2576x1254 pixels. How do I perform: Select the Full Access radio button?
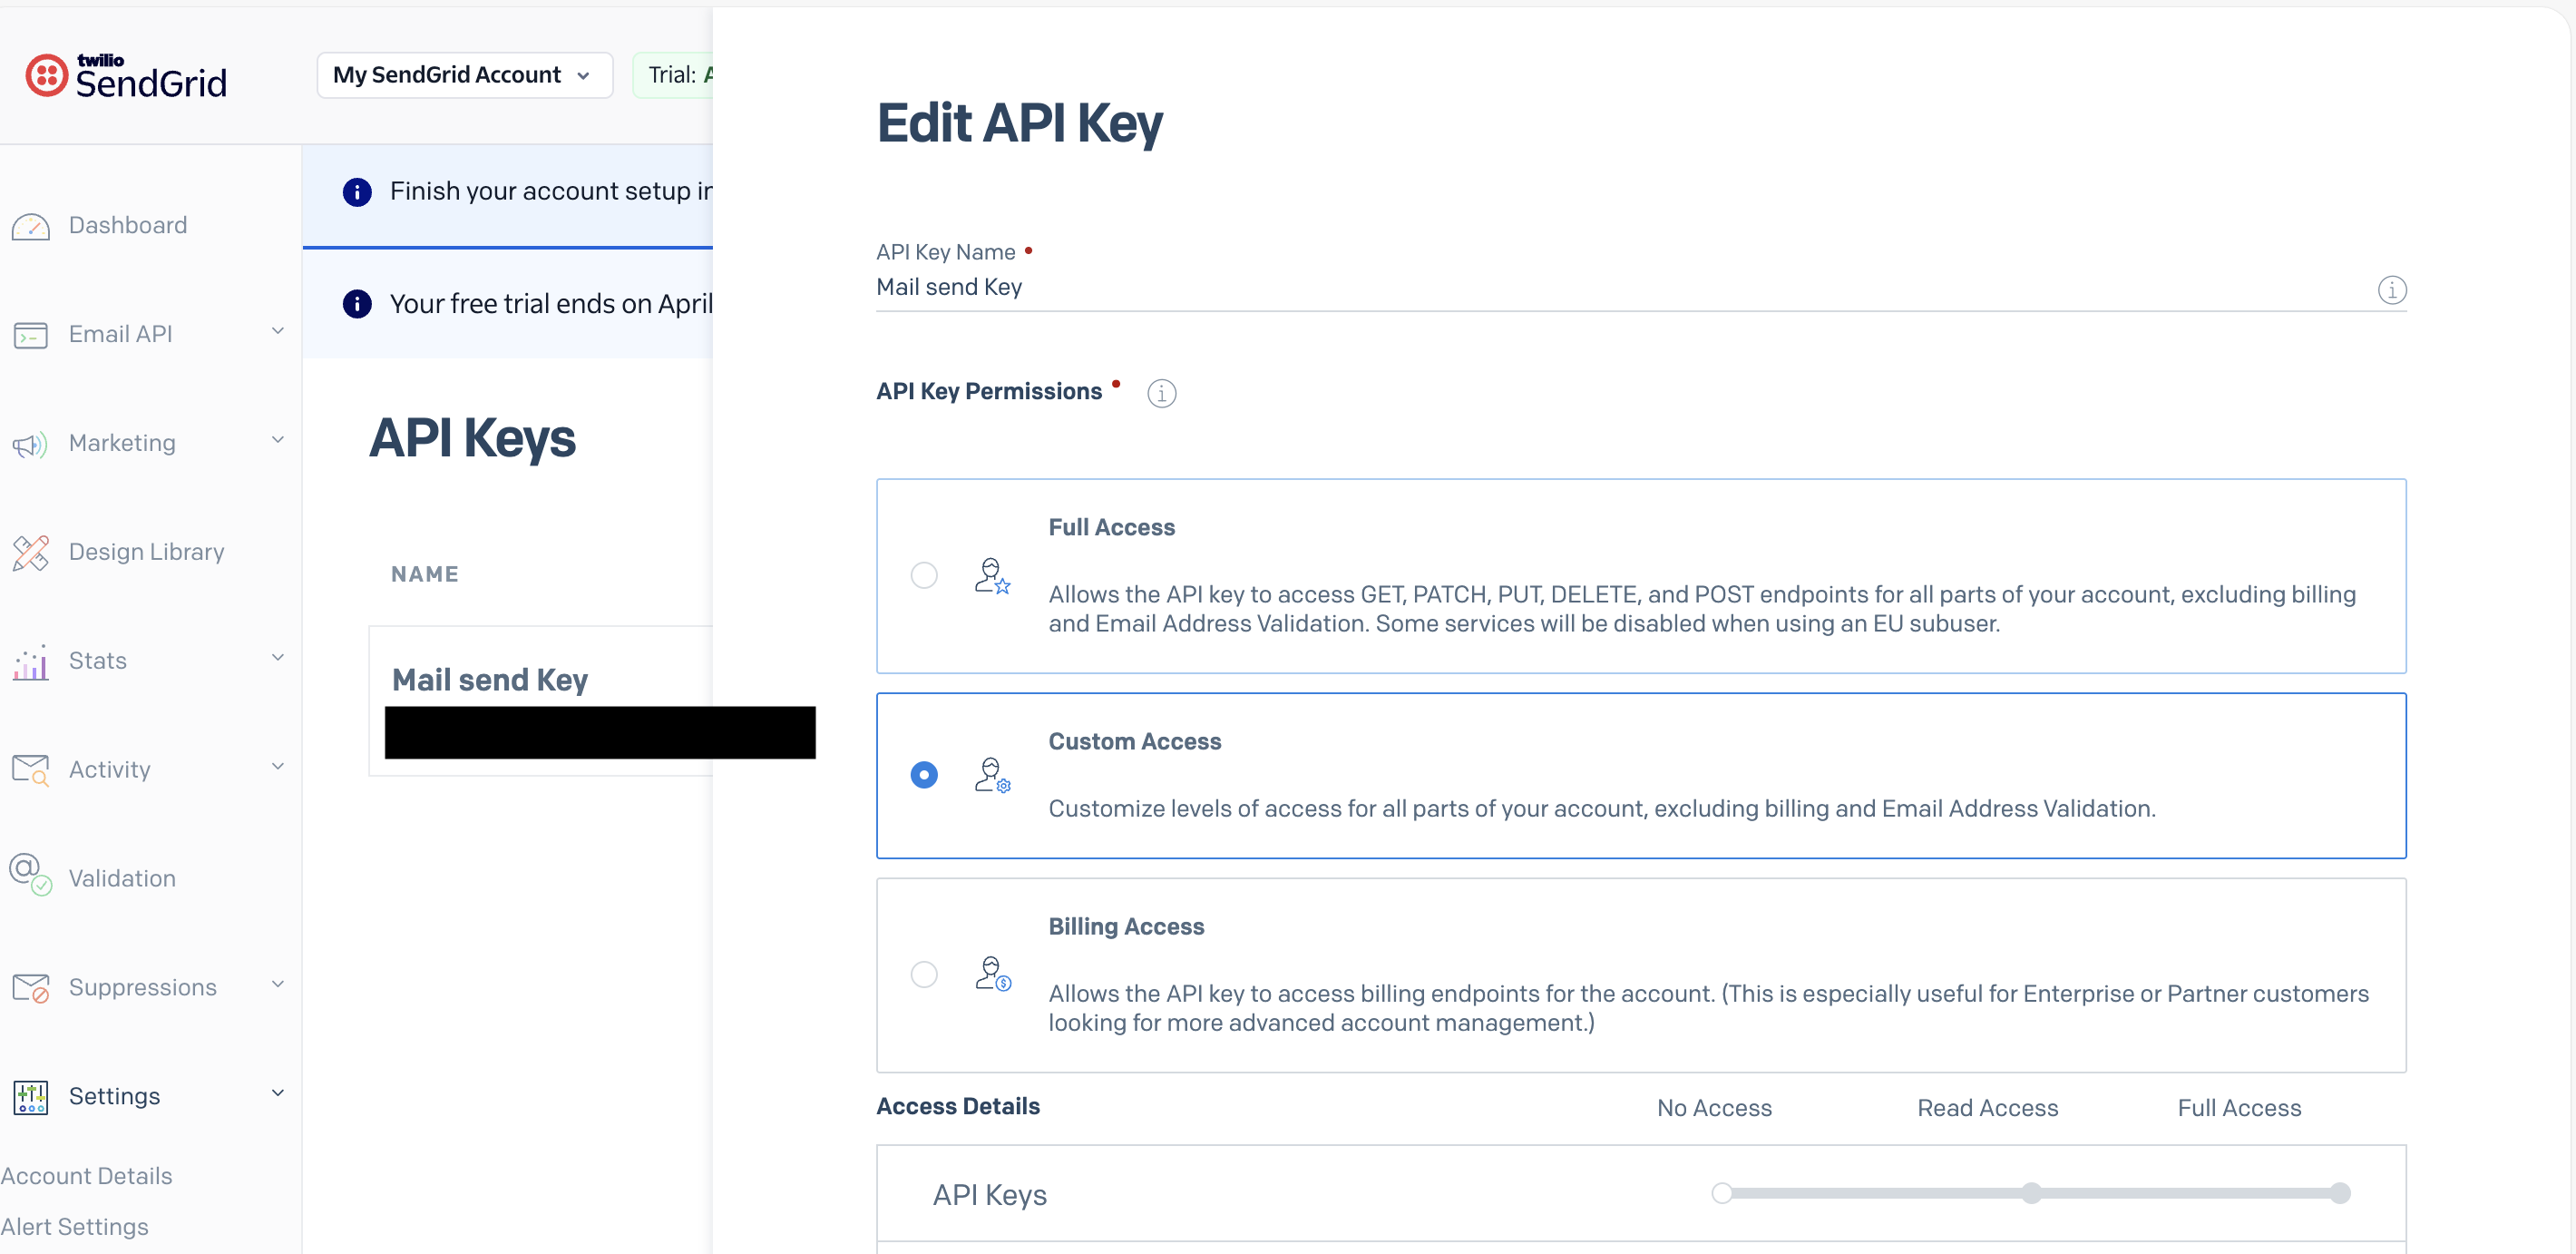point(924,575)
